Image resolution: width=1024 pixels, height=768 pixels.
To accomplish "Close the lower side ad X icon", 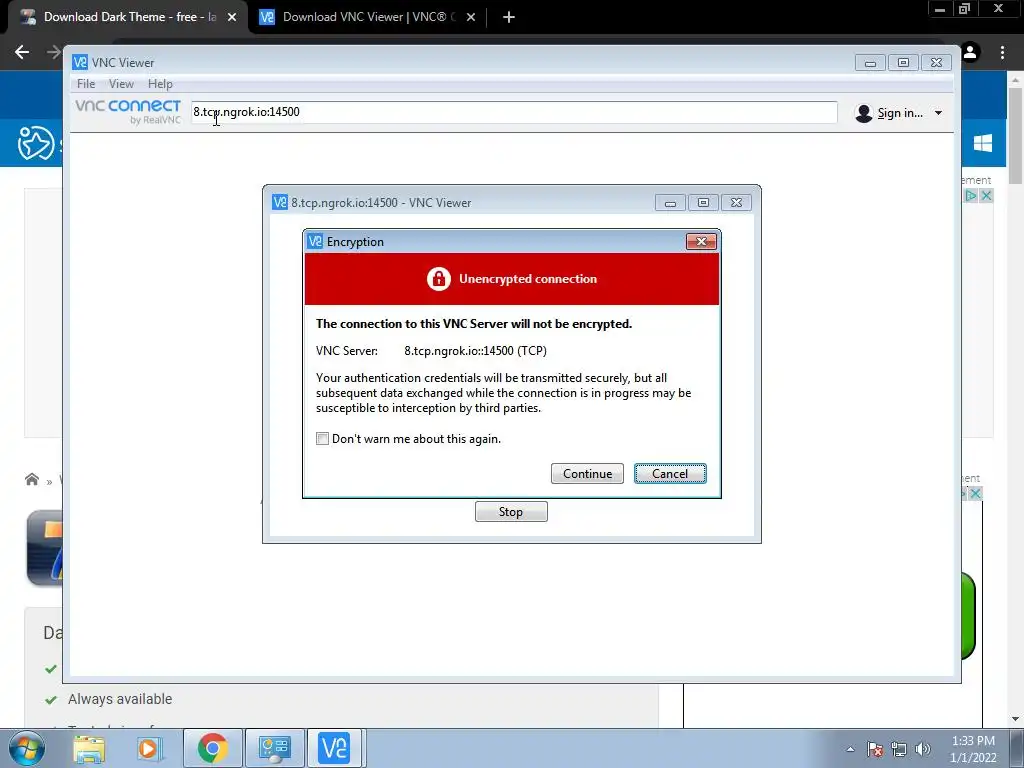I will pyautogui.click(x=975, y=493).
